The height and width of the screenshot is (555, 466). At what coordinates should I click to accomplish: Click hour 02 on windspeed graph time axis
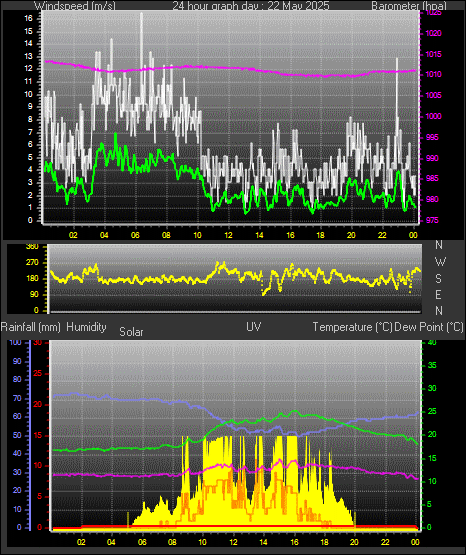click(73, 235)
